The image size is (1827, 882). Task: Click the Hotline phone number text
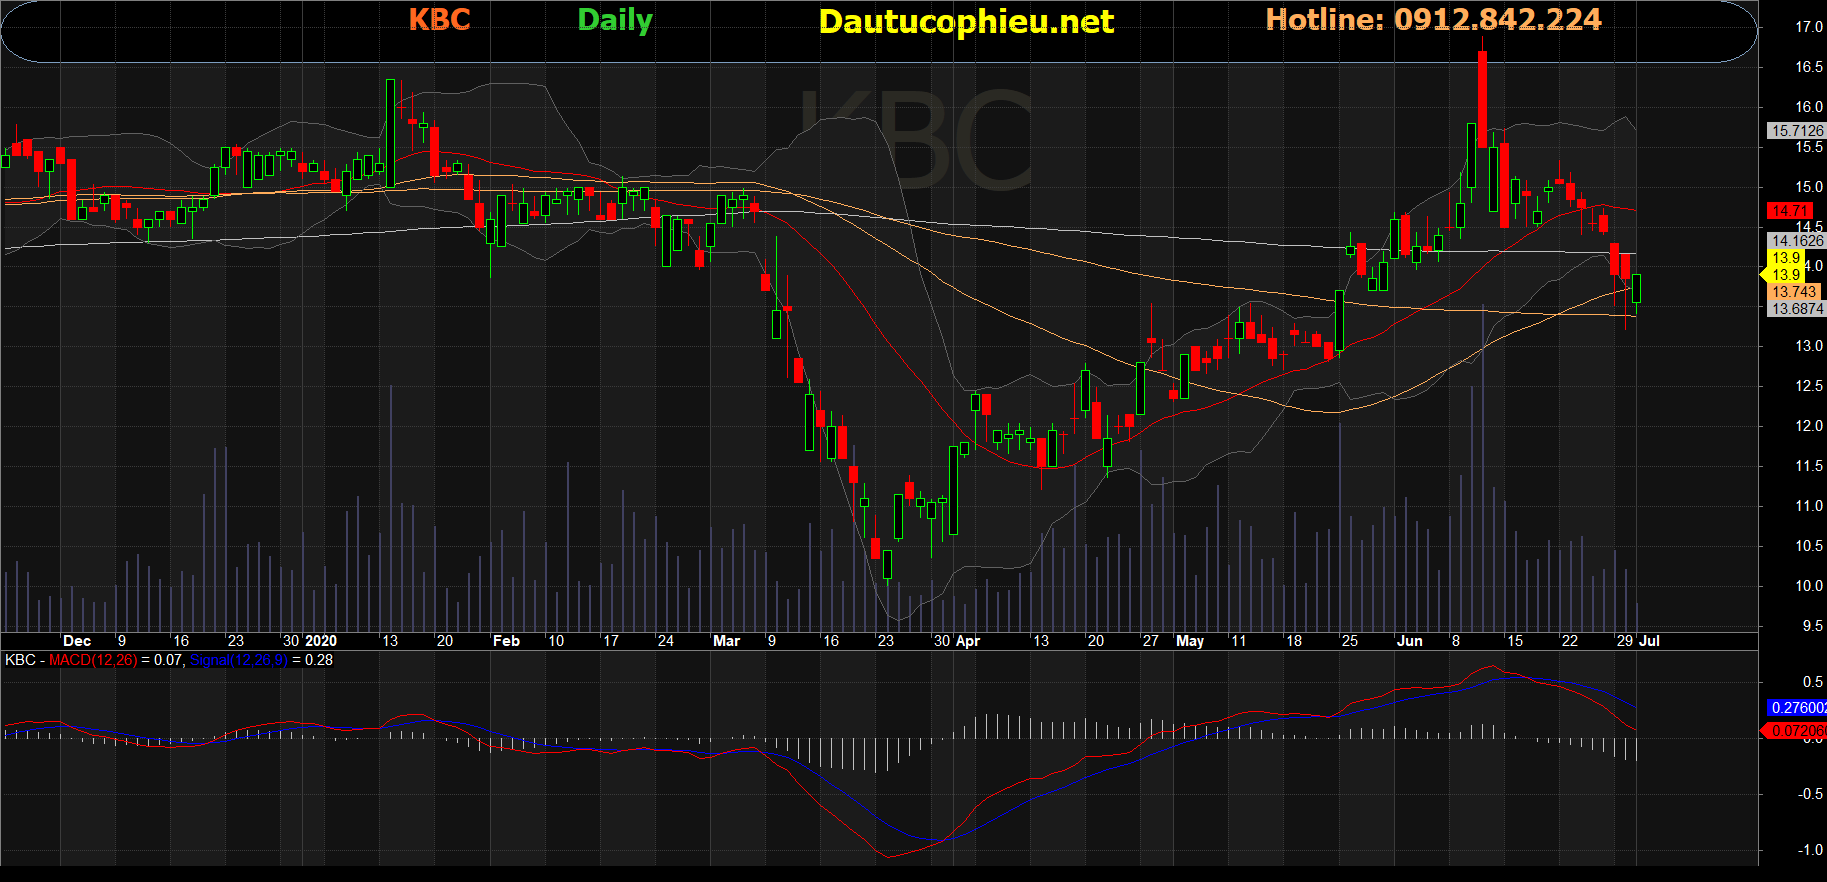(x=1433, y=20)
